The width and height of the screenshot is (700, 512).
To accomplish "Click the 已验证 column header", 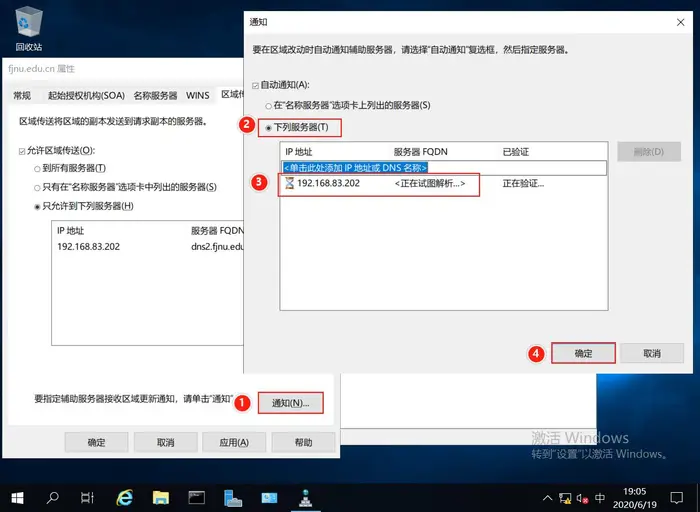I will [516, 152].
